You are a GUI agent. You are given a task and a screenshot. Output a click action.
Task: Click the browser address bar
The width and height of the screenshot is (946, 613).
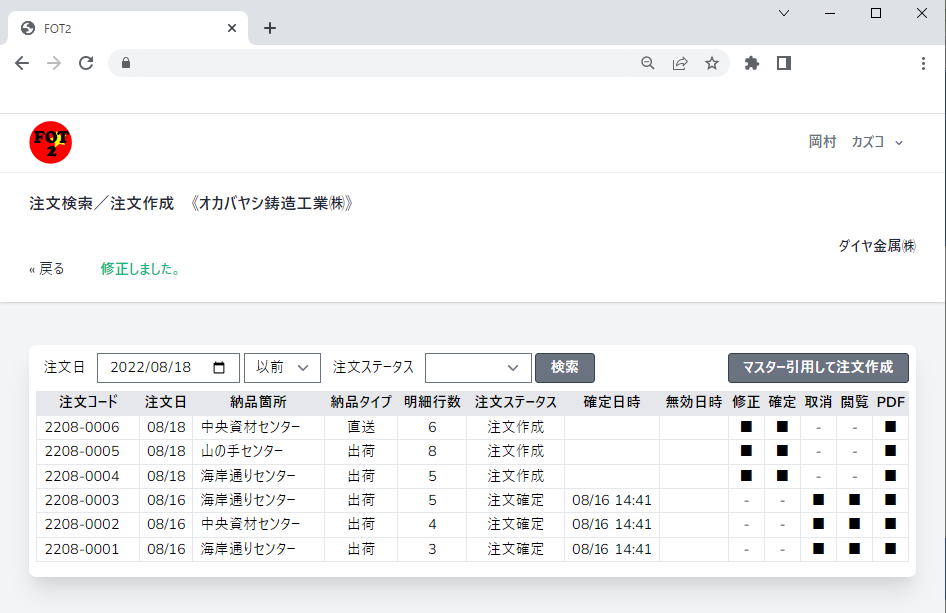click(380, 63)
